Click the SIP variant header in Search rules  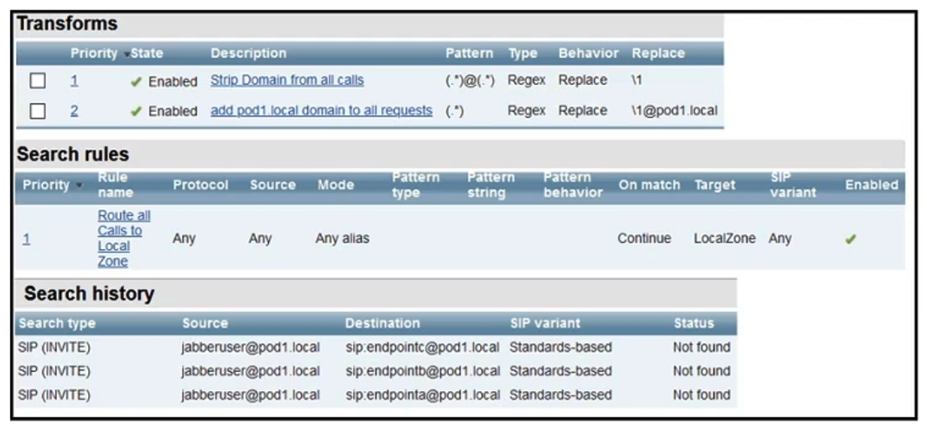(x=793, y=185)
